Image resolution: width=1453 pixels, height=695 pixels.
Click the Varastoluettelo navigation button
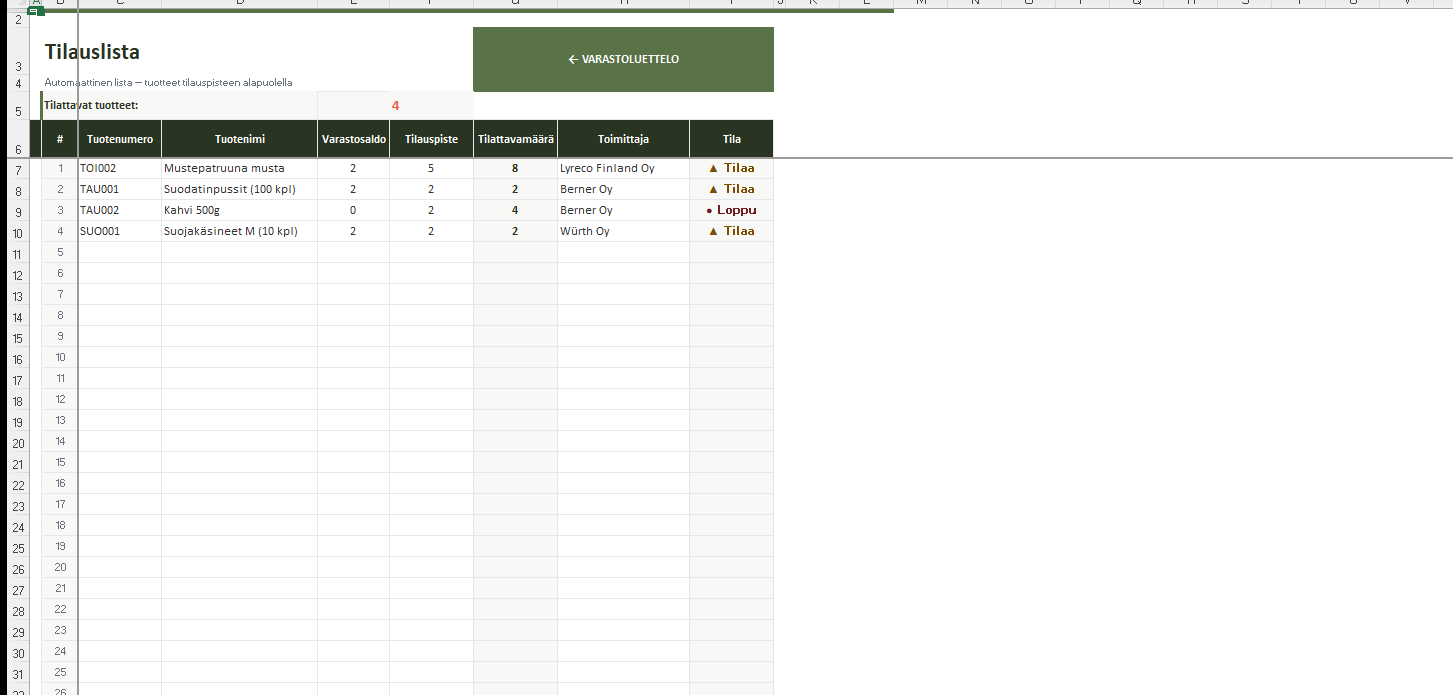(623, 59)
